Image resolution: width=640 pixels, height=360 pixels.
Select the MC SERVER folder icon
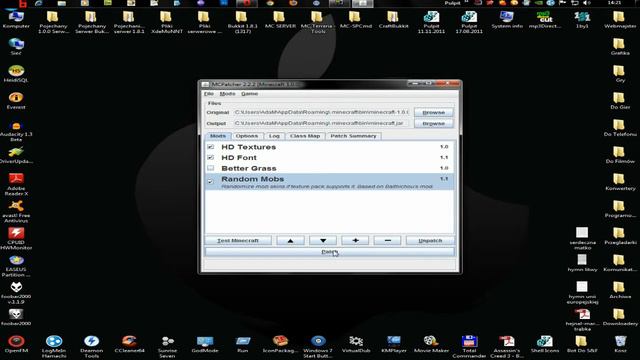click(280, 20)
